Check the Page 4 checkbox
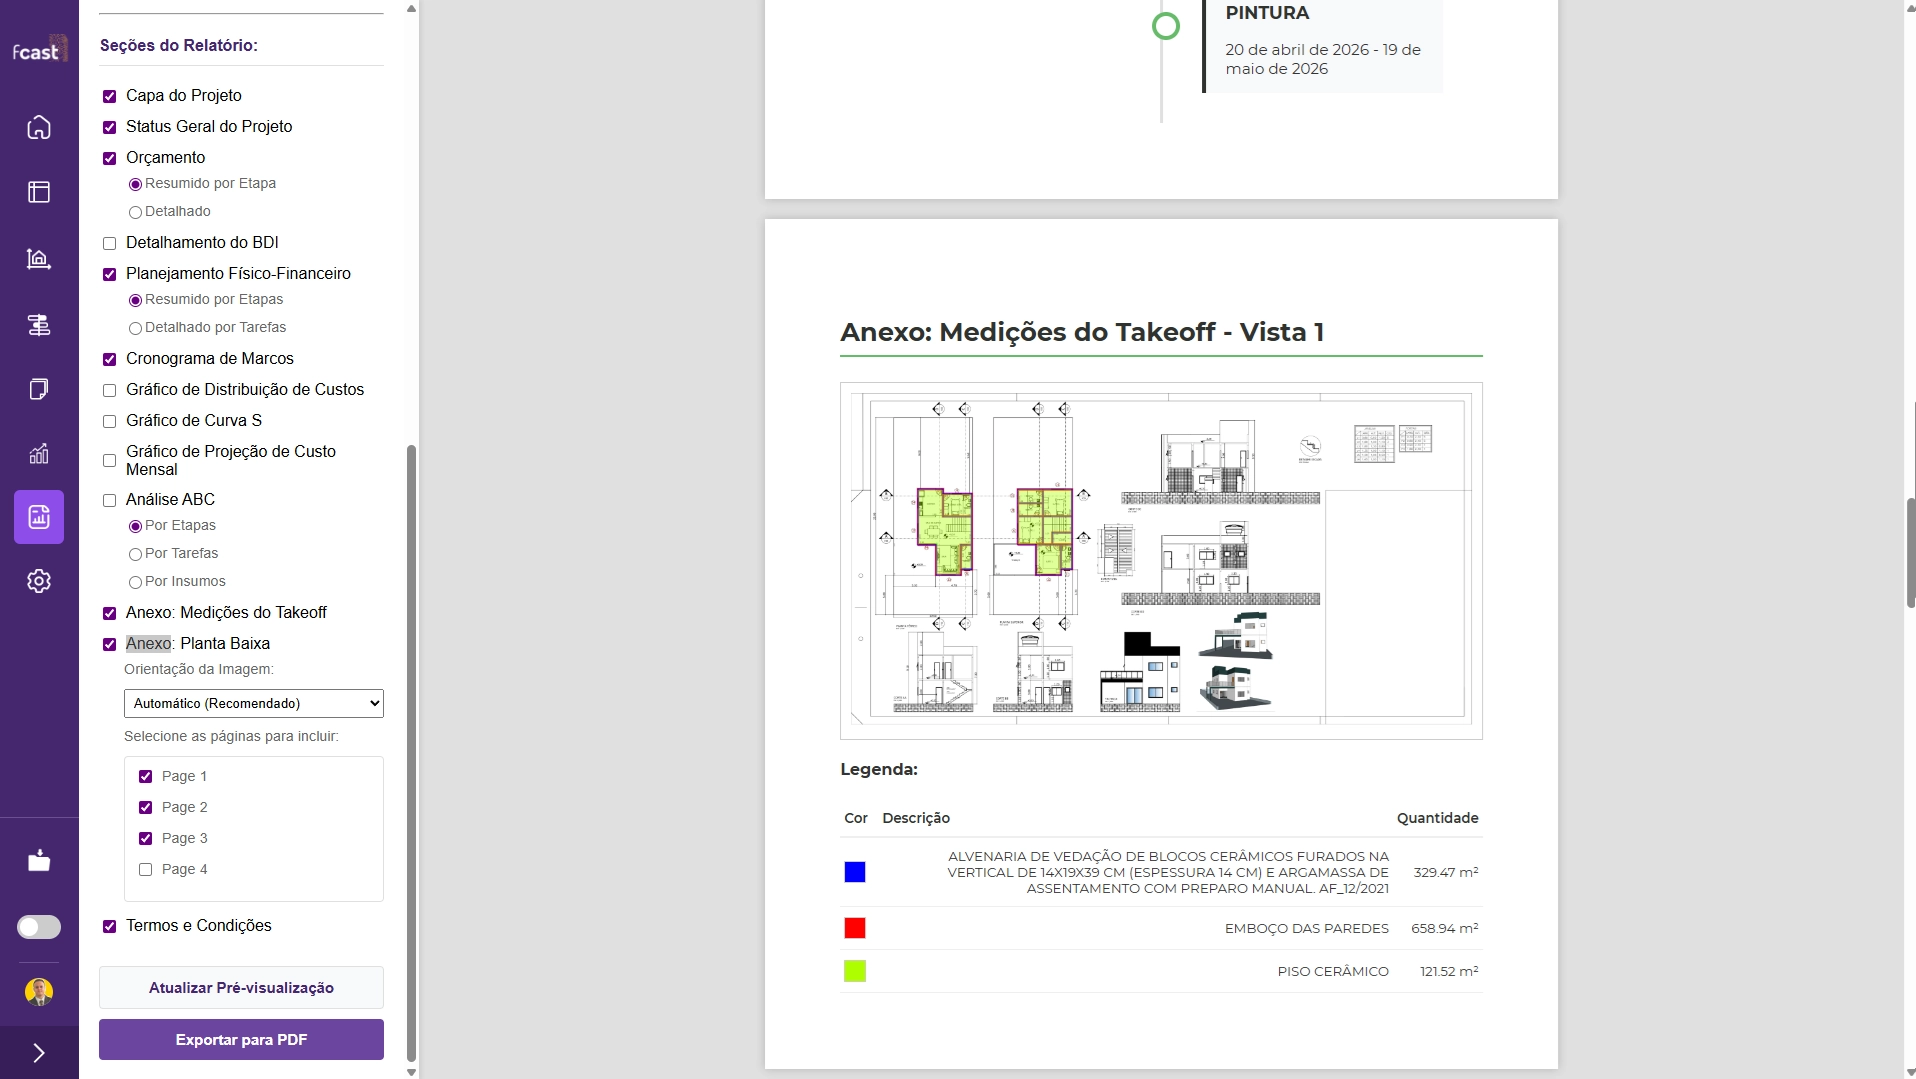This screenshot has width=1916, height=1079. [146, 870]
